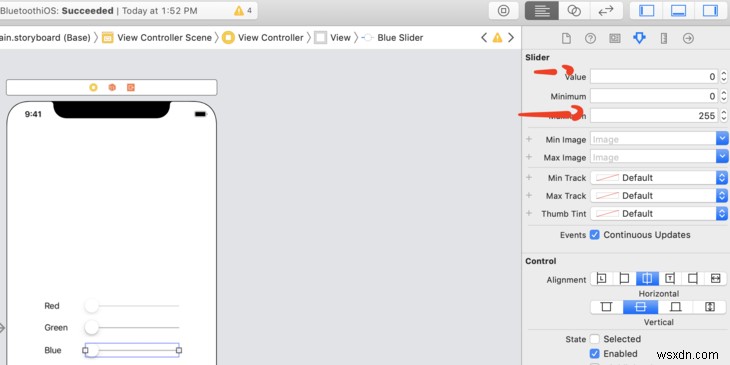Click the Green slider on canvas
730x365 pixels.
pyautogui.click(x=132, y=328)
